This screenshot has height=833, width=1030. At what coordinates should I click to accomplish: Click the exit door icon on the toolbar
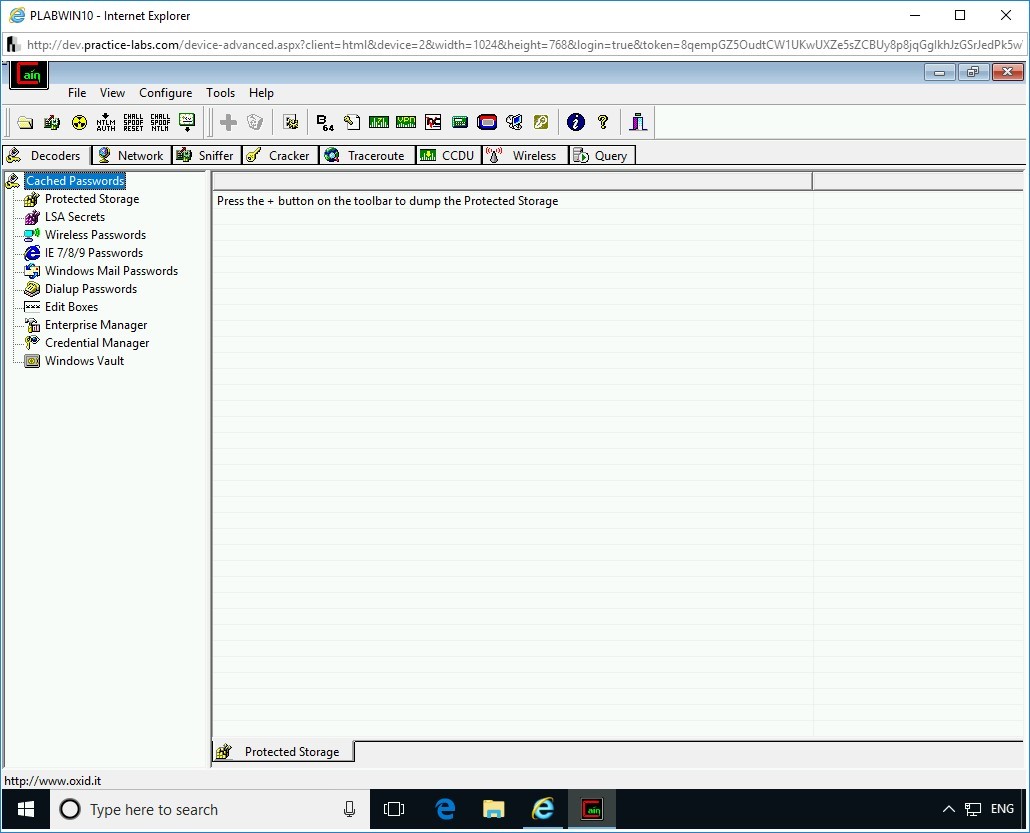(x=638, y=122)
